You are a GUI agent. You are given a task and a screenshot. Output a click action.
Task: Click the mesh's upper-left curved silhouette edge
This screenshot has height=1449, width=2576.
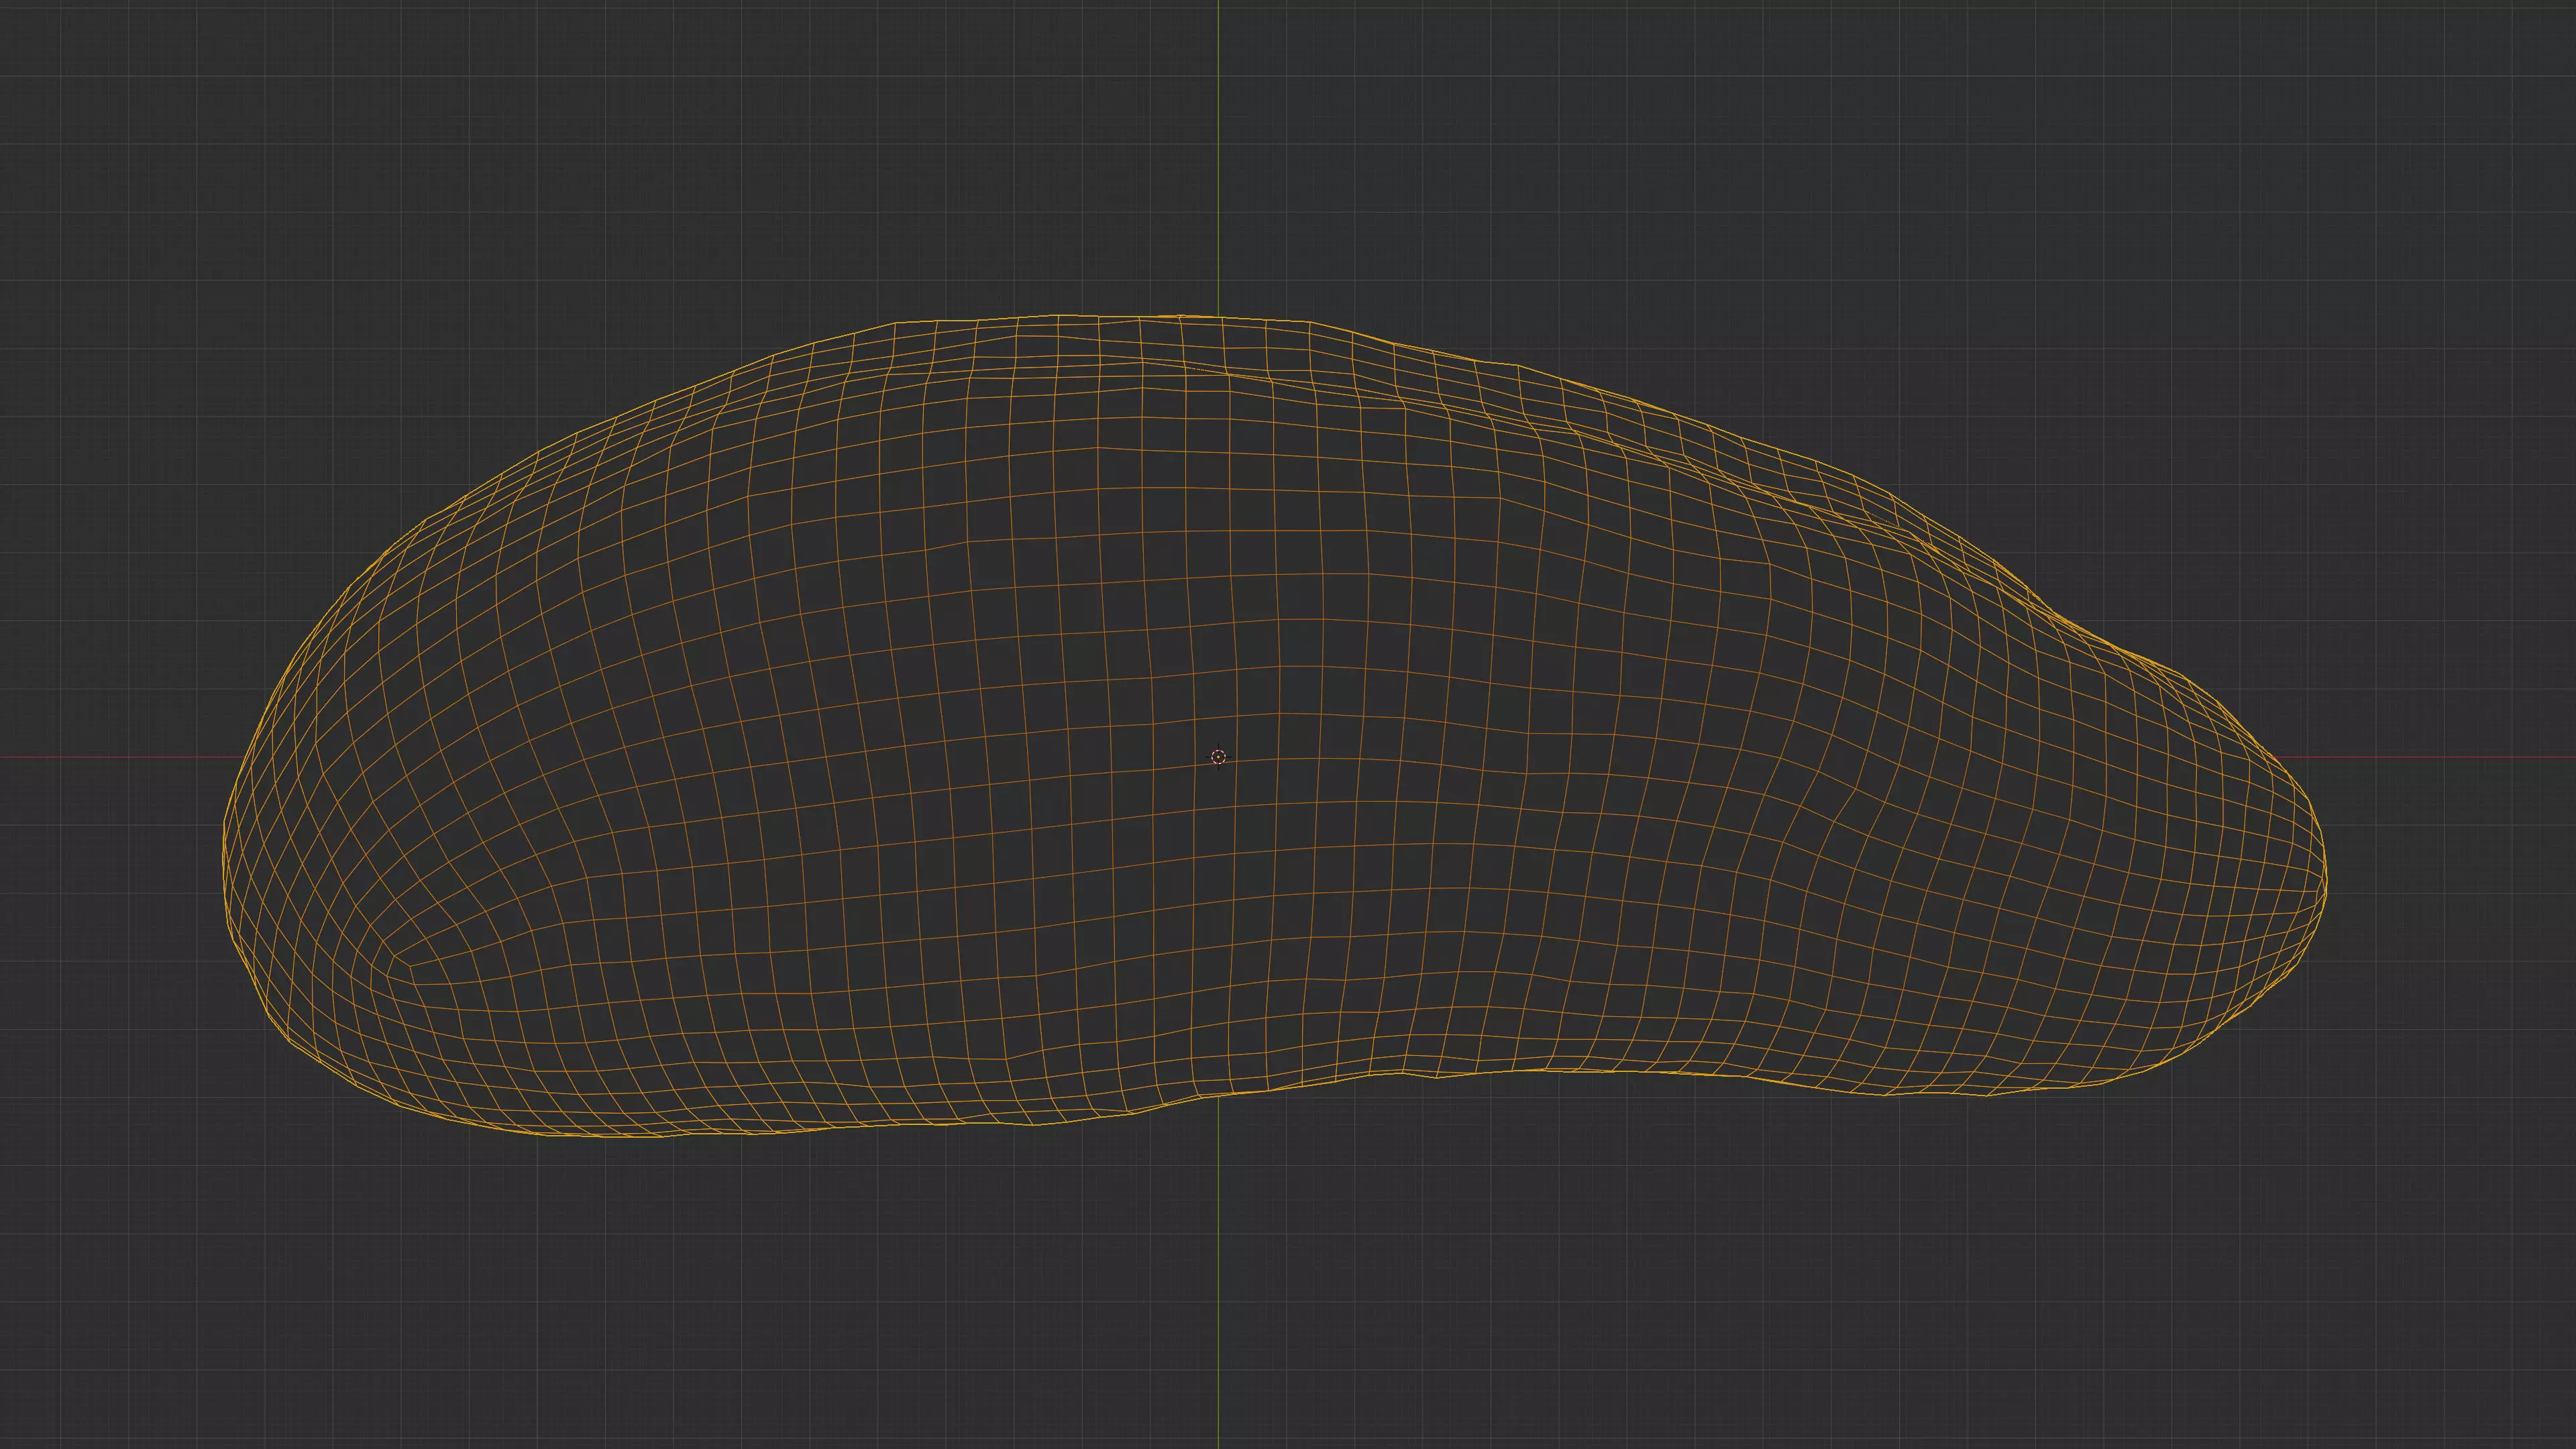(x=520, y=463)
